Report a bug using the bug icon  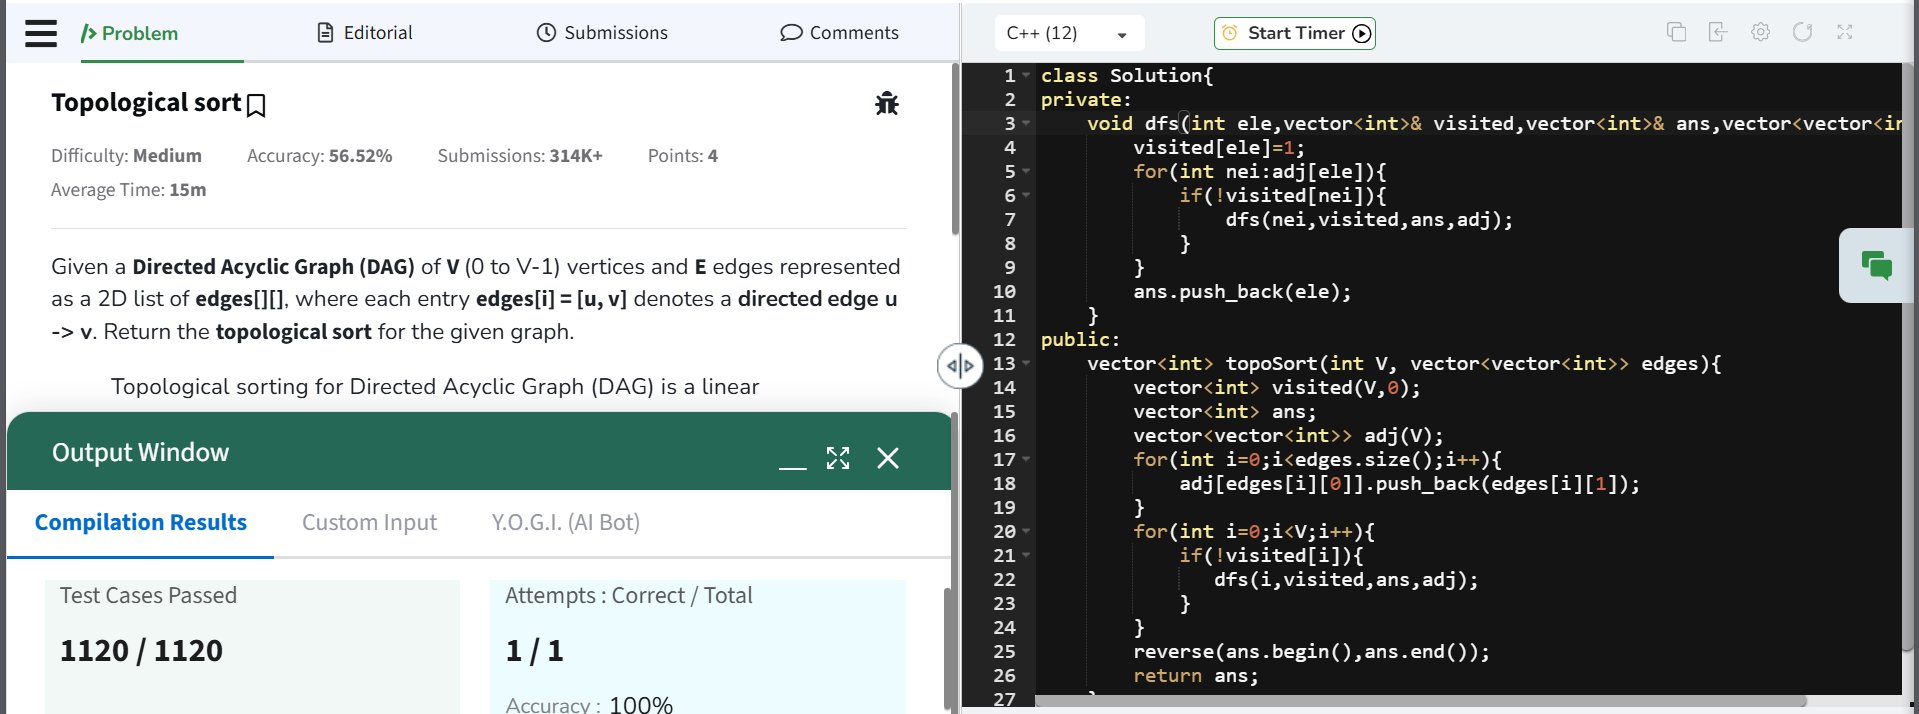point(886,104)
